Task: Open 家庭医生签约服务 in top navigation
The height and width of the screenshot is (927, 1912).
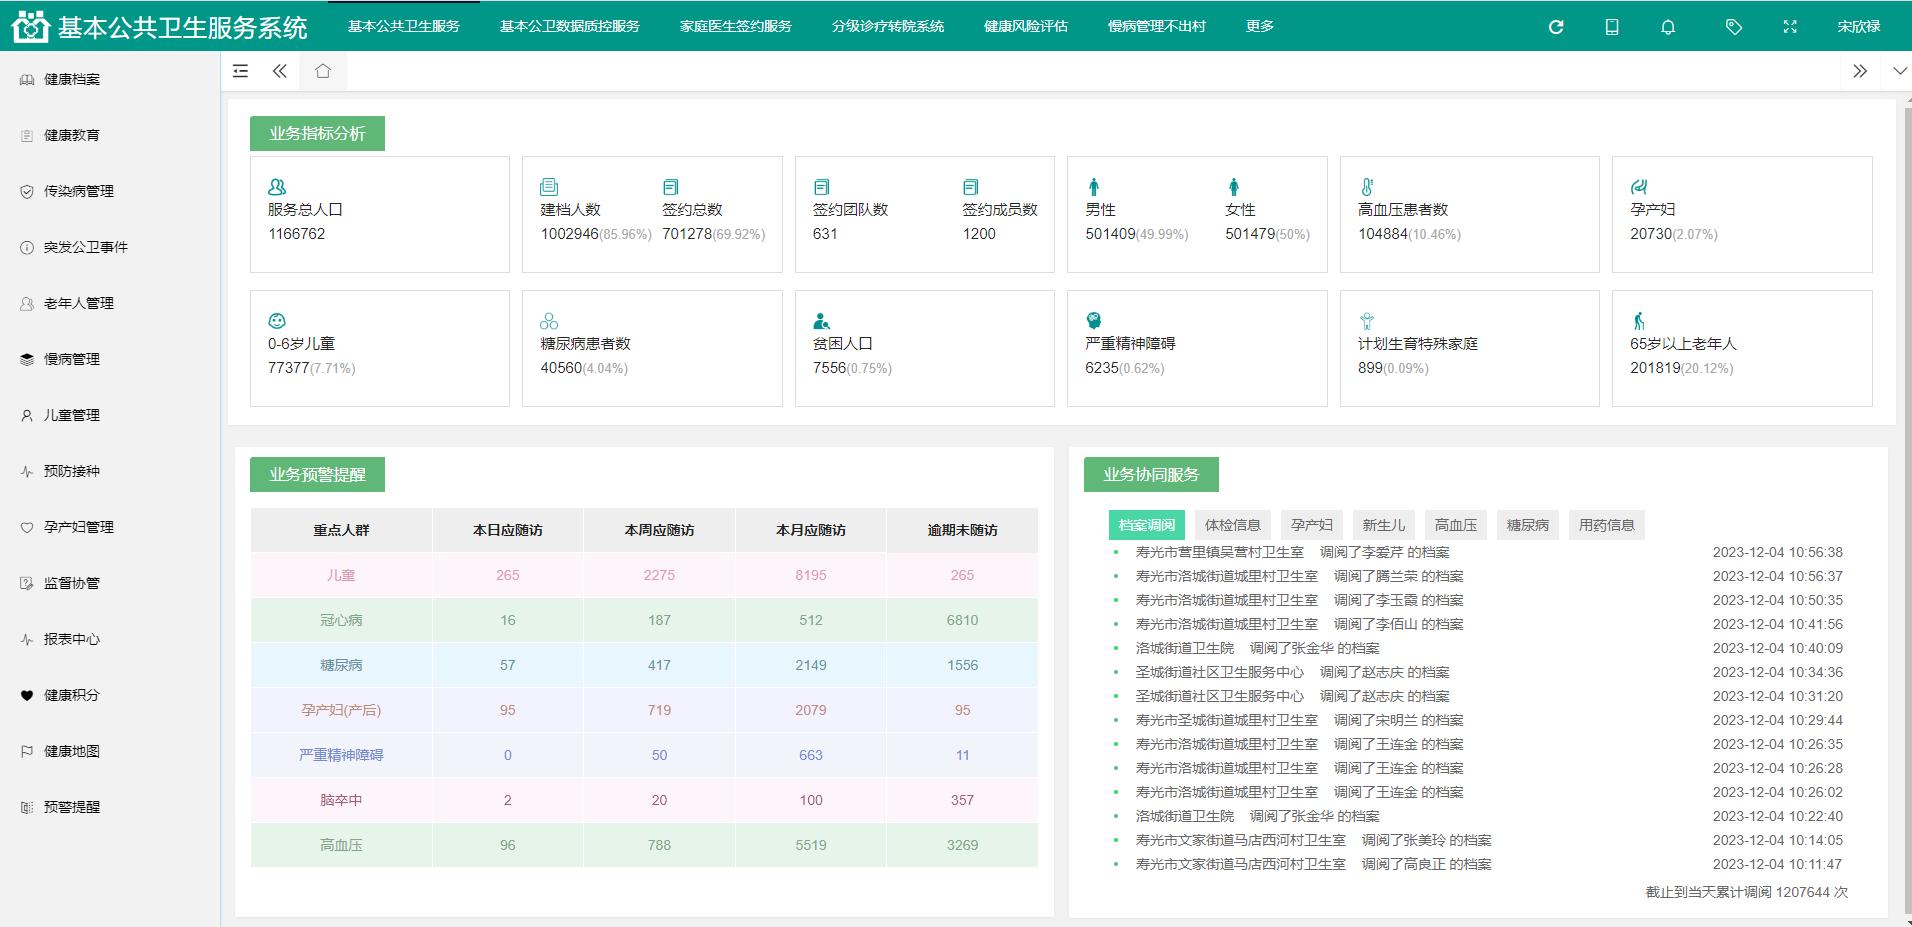Action: [x=735, y=26]
